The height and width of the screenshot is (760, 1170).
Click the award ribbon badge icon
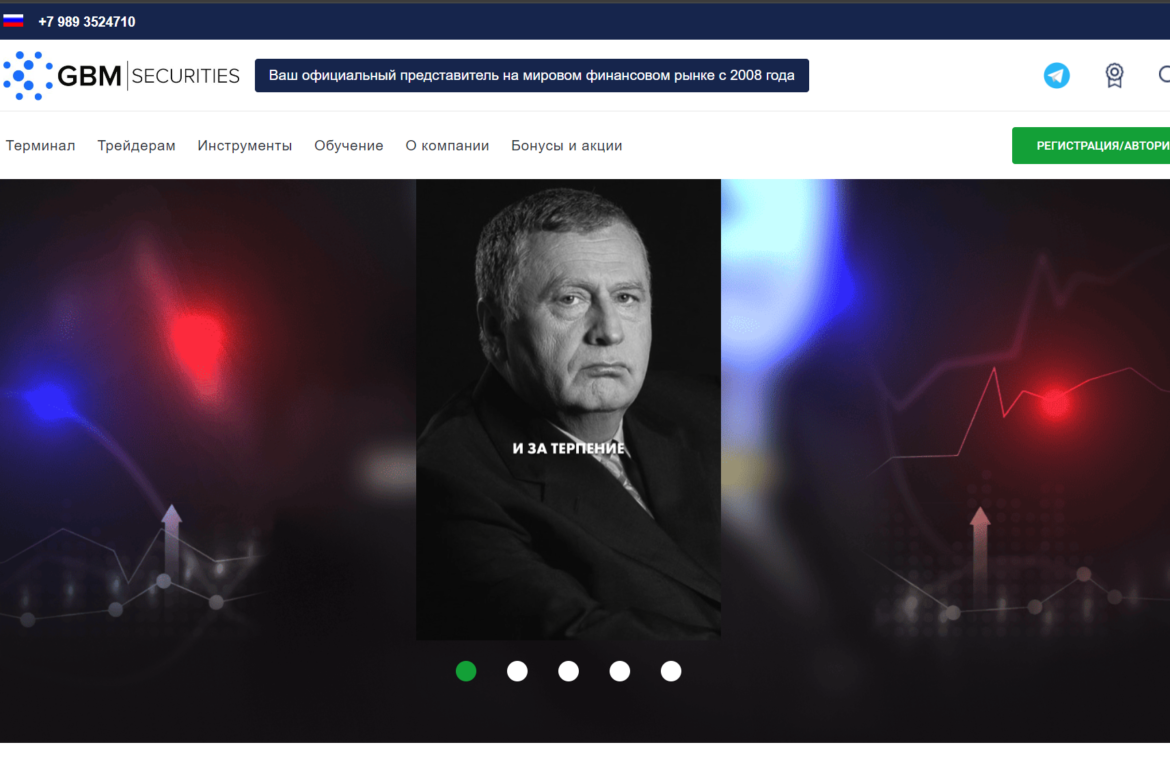1114,75
